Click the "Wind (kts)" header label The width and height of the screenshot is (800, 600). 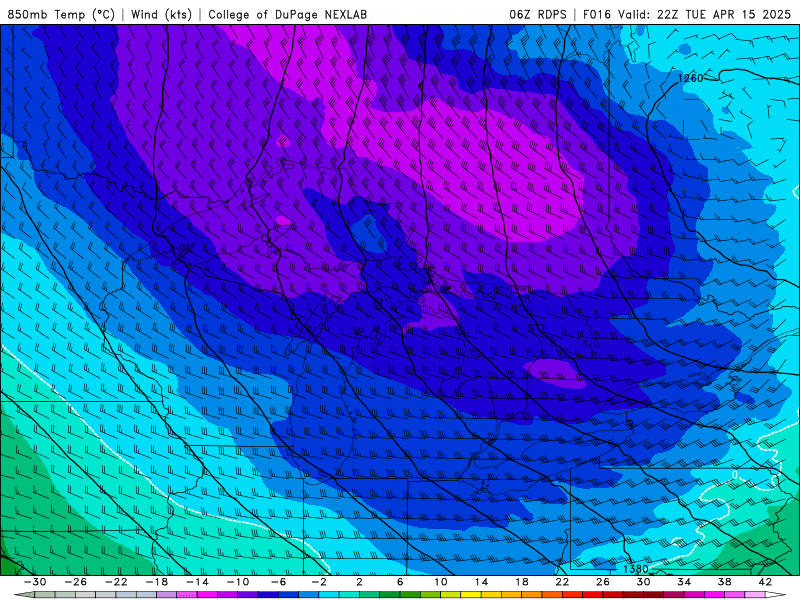161,14
